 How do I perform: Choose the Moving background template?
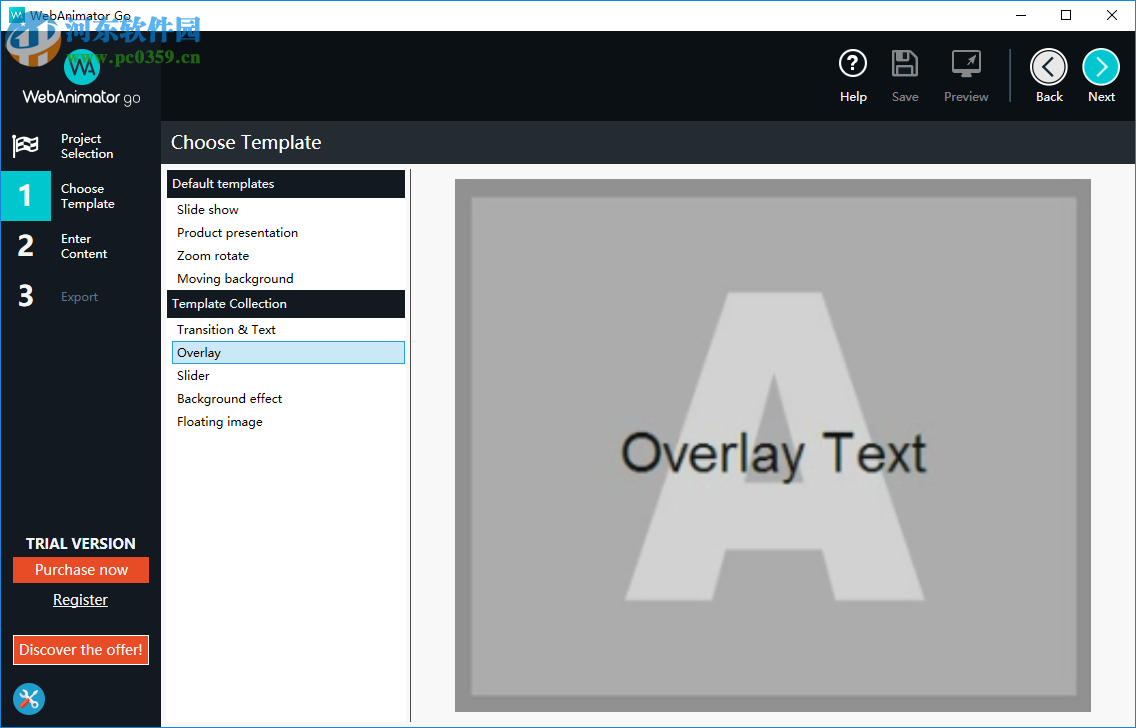point(286,279)
